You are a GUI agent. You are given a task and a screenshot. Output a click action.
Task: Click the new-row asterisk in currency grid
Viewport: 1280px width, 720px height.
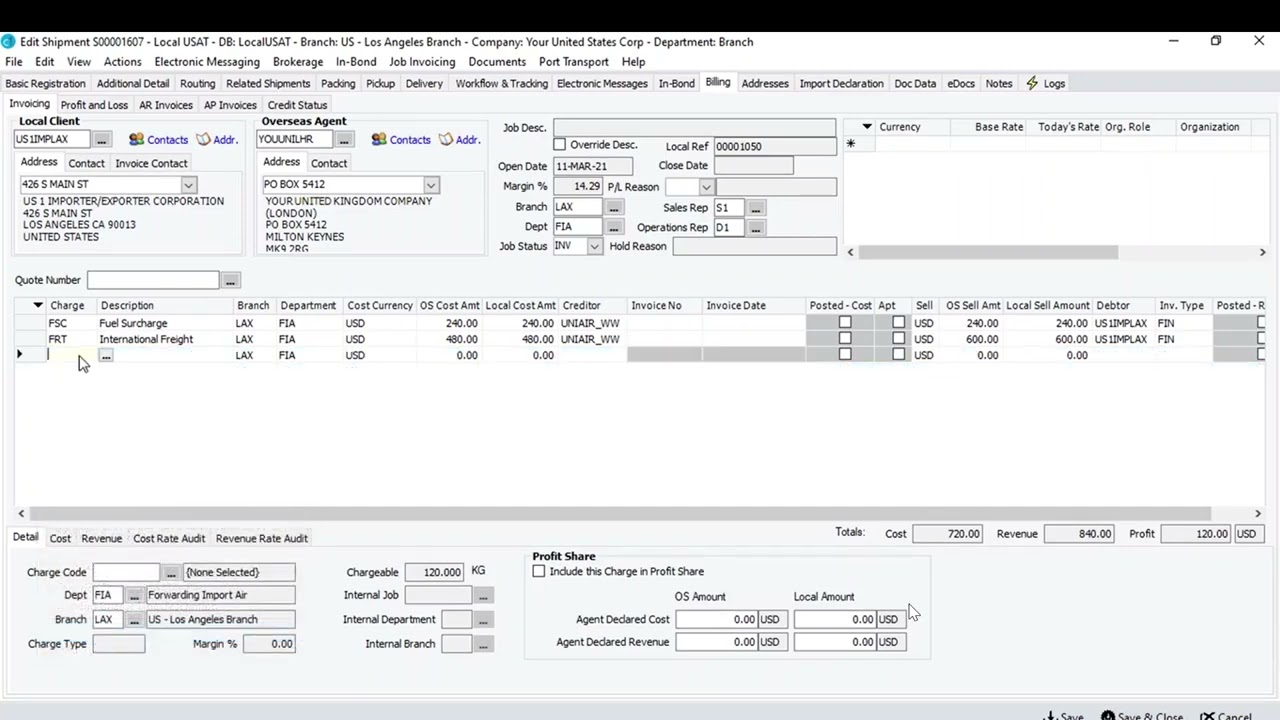click(851, 144)
